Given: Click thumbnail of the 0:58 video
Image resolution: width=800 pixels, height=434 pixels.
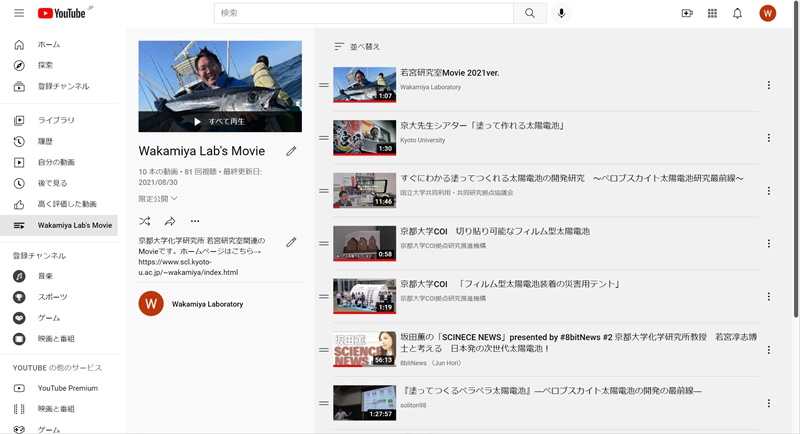Looking at the screenshot, I should [364, 243].
